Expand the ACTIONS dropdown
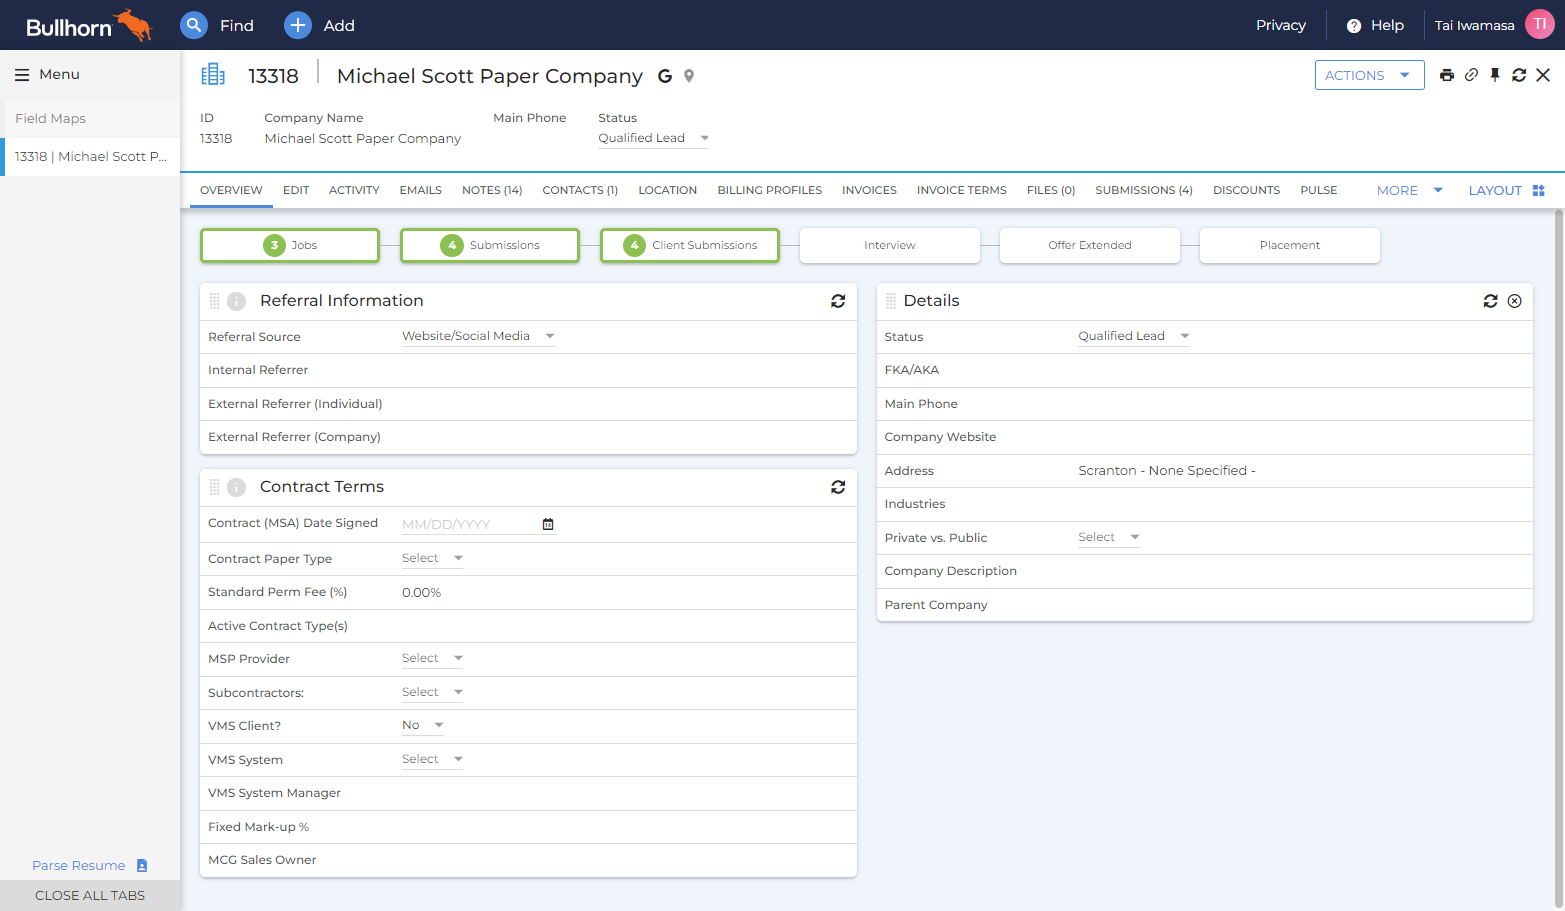 click(x=1370, y=75)
